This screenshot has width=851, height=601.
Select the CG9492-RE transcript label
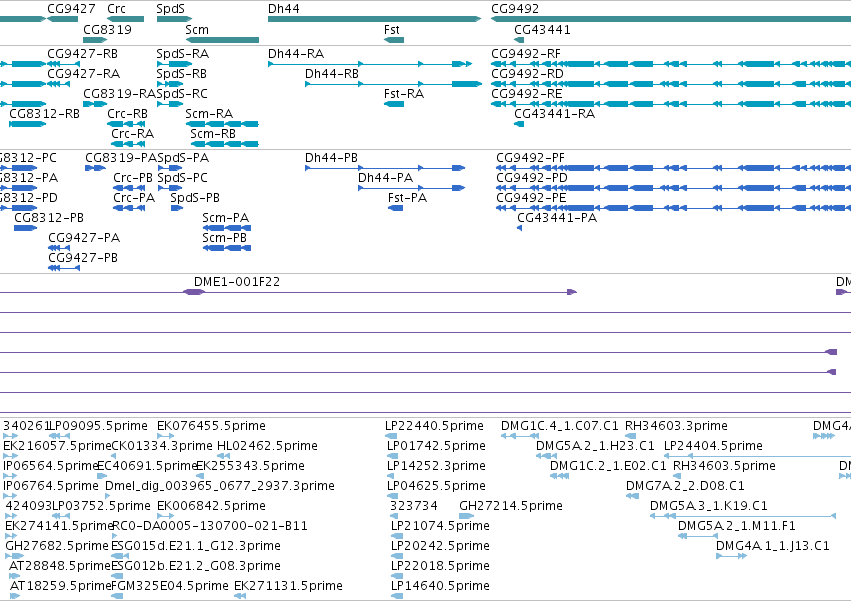[526, 94]
